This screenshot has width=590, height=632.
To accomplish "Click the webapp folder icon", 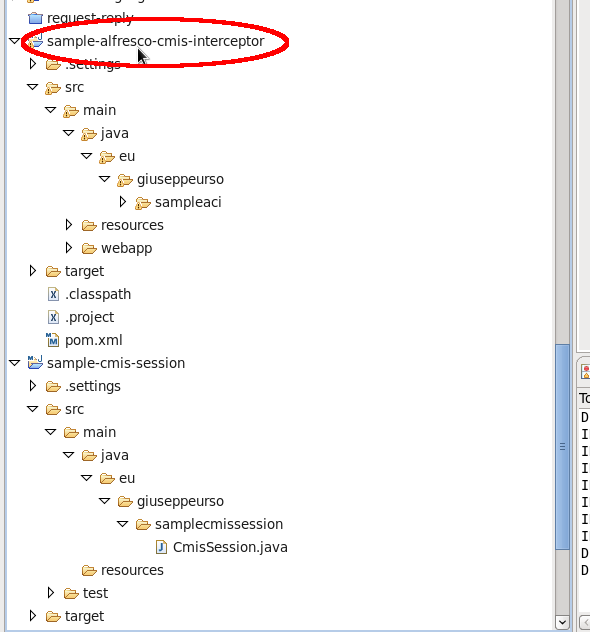I will click(x=89, y=248).
